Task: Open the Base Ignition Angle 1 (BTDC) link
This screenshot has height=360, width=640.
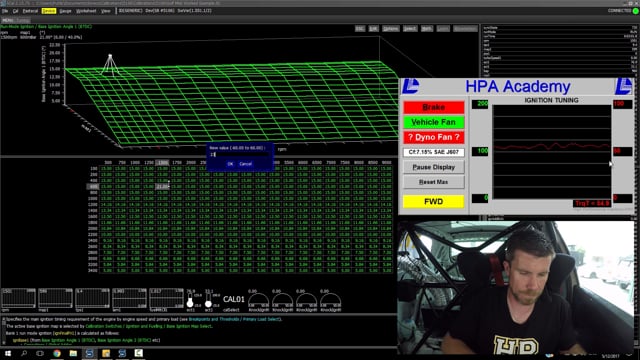Action: 68,340
